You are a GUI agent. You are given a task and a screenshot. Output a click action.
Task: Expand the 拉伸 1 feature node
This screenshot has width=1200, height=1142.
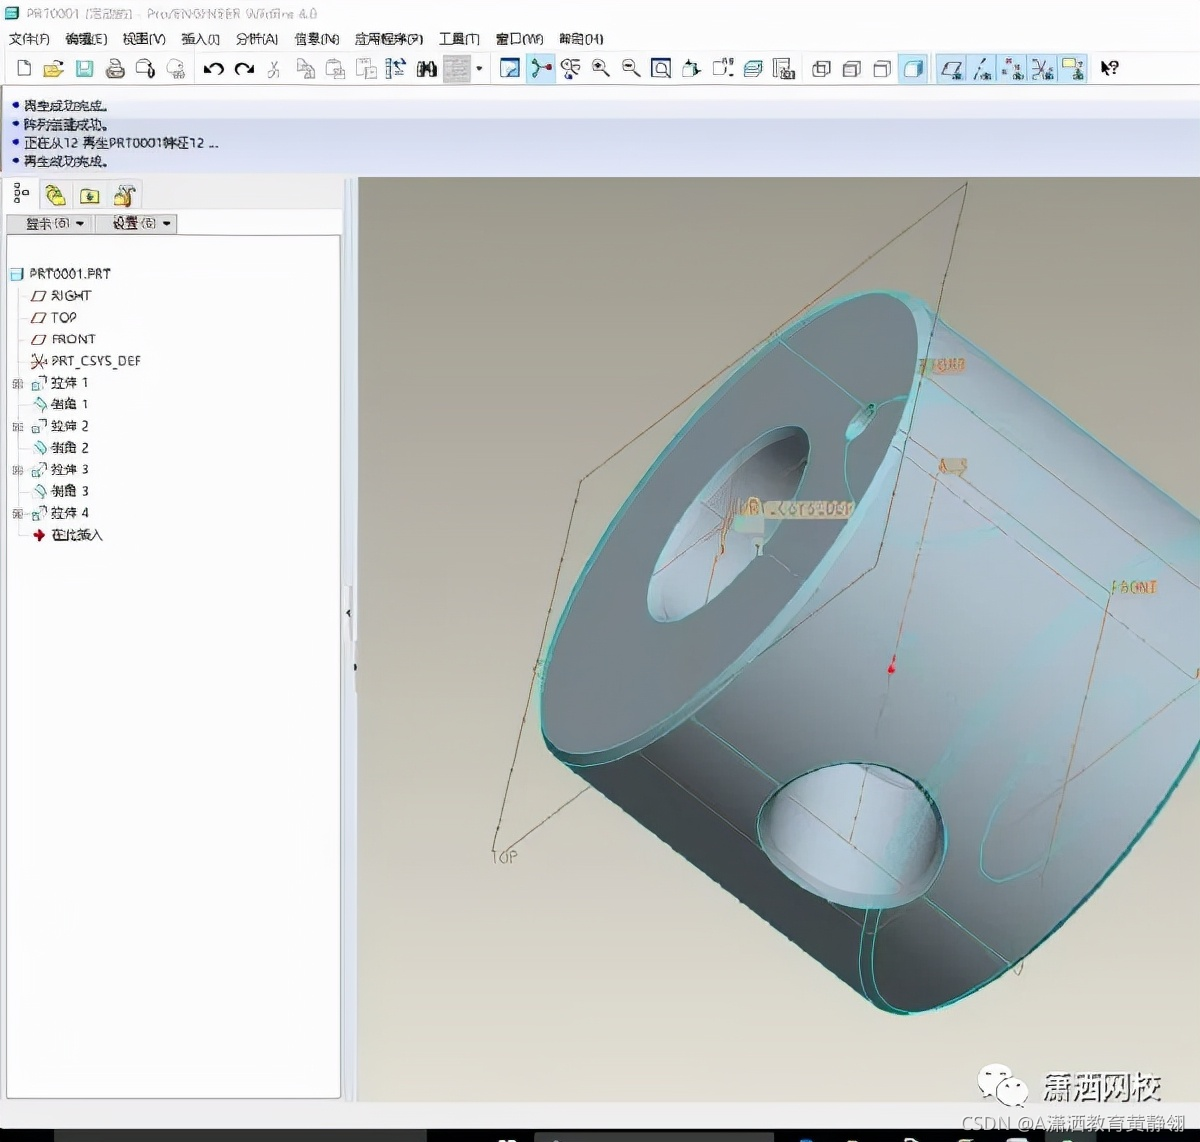click(17, 383)
